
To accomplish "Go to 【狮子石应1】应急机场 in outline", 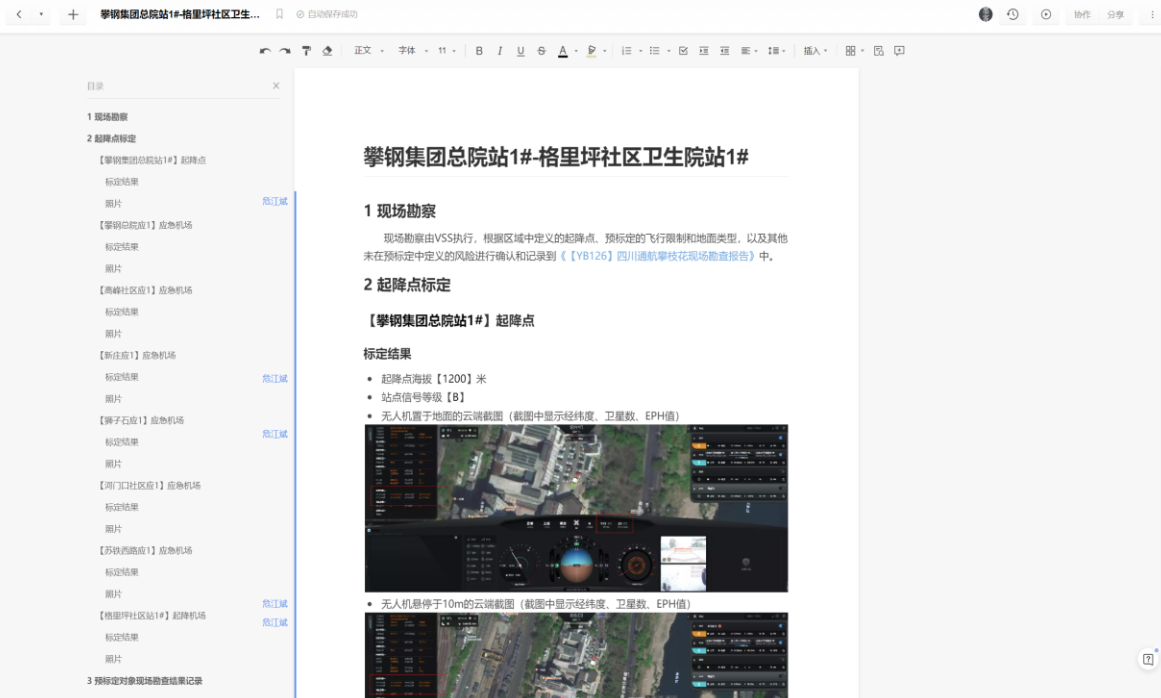I will pos(141,420).
